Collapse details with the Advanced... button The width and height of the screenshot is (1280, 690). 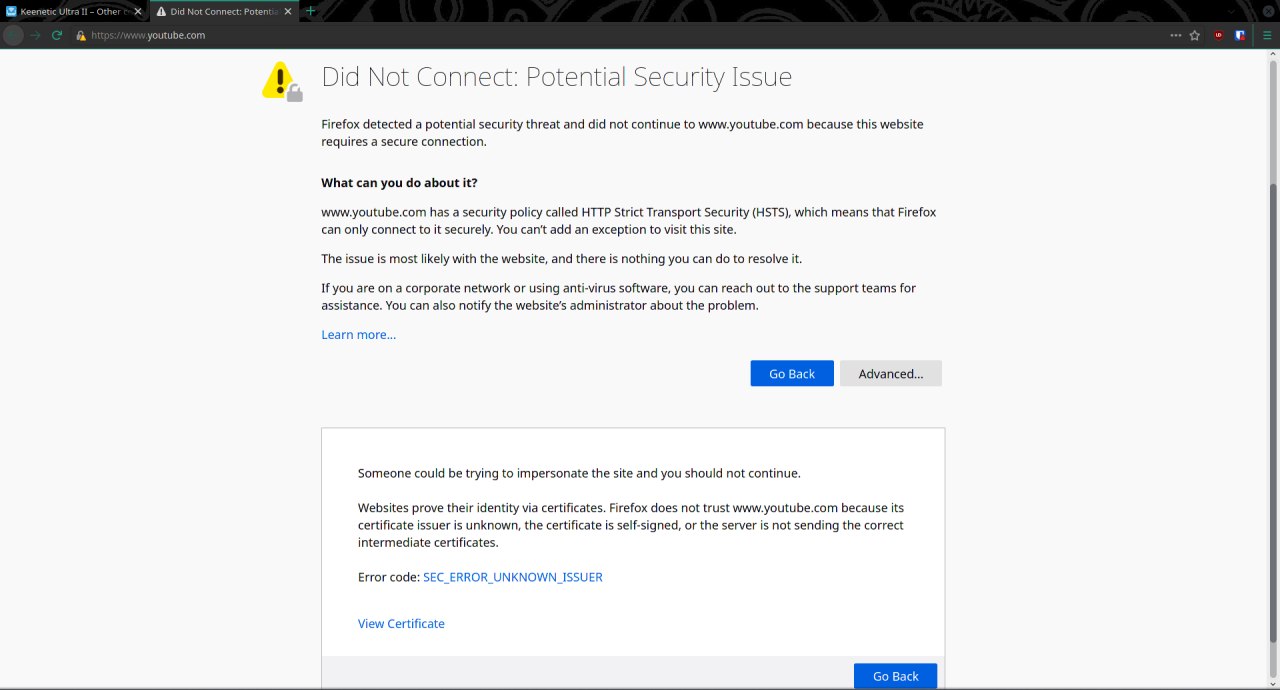tap(891, 373)
